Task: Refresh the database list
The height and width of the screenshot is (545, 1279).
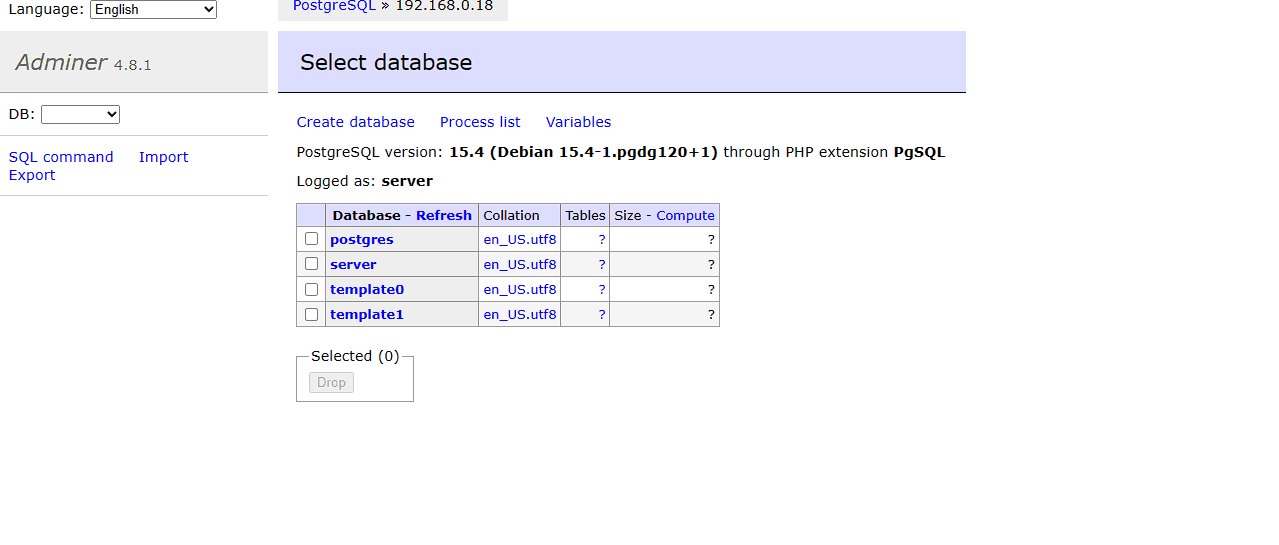Action: coord(443,215)
